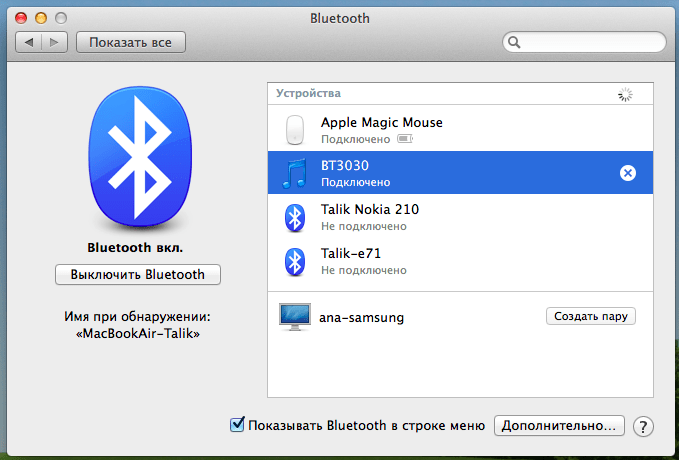This screenshot has width=679, height=460.
Task: Click the Bluetooth вкл. status label
Action: click(135, 248)
